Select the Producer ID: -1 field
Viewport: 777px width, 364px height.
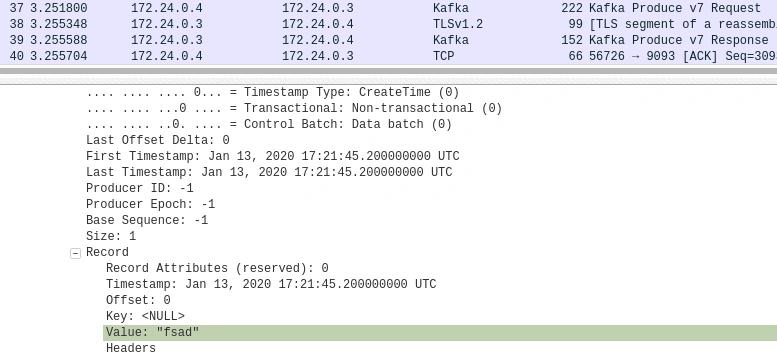click(140, 188)
